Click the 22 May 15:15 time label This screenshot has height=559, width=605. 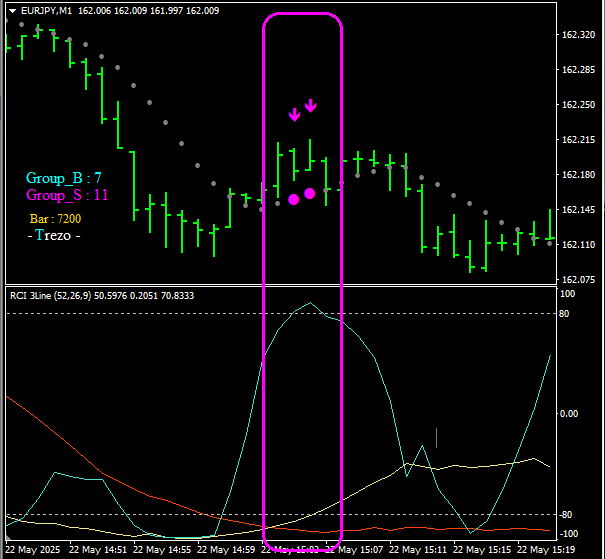click(x=483, y=549)
